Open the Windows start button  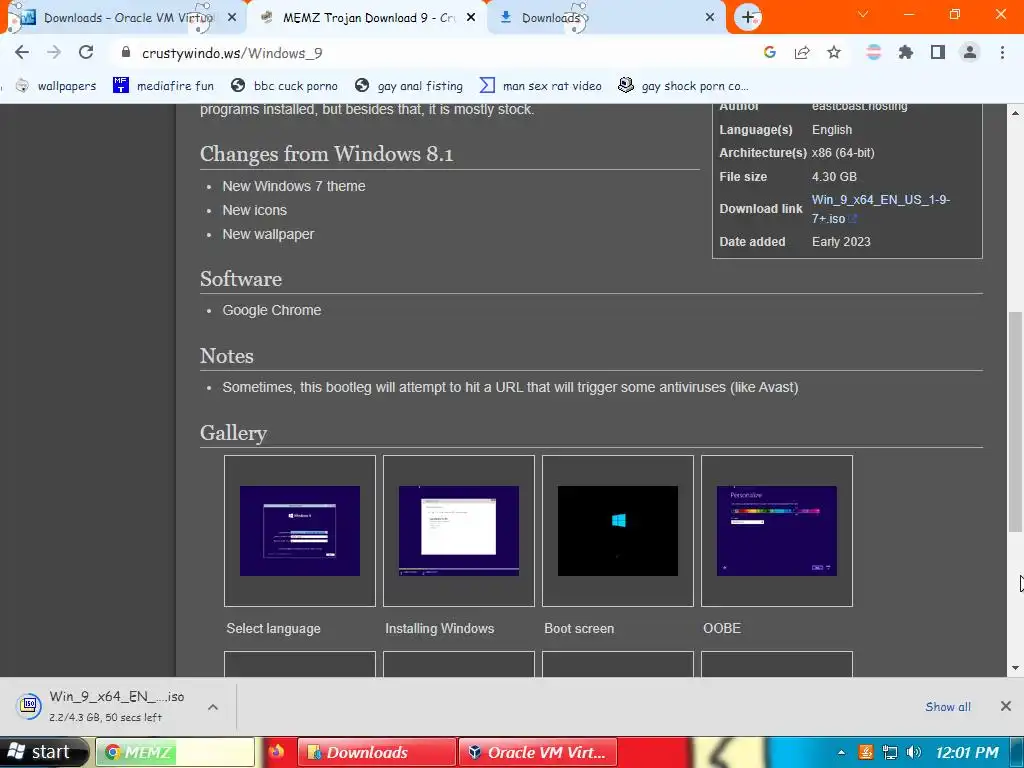coord(42,752)
